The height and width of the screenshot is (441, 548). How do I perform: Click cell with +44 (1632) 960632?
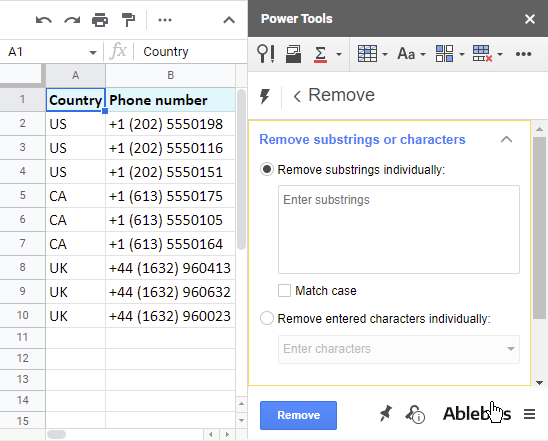pos(171,292)
